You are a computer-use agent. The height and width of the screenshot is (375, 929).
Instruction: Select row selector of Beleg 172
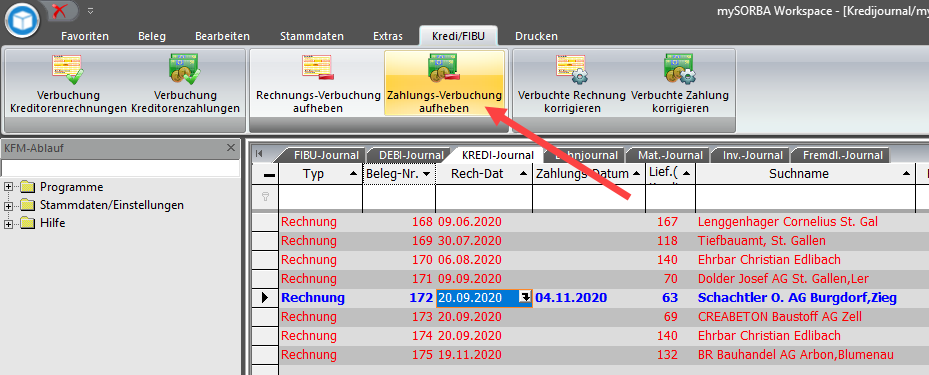pos(265,297)
